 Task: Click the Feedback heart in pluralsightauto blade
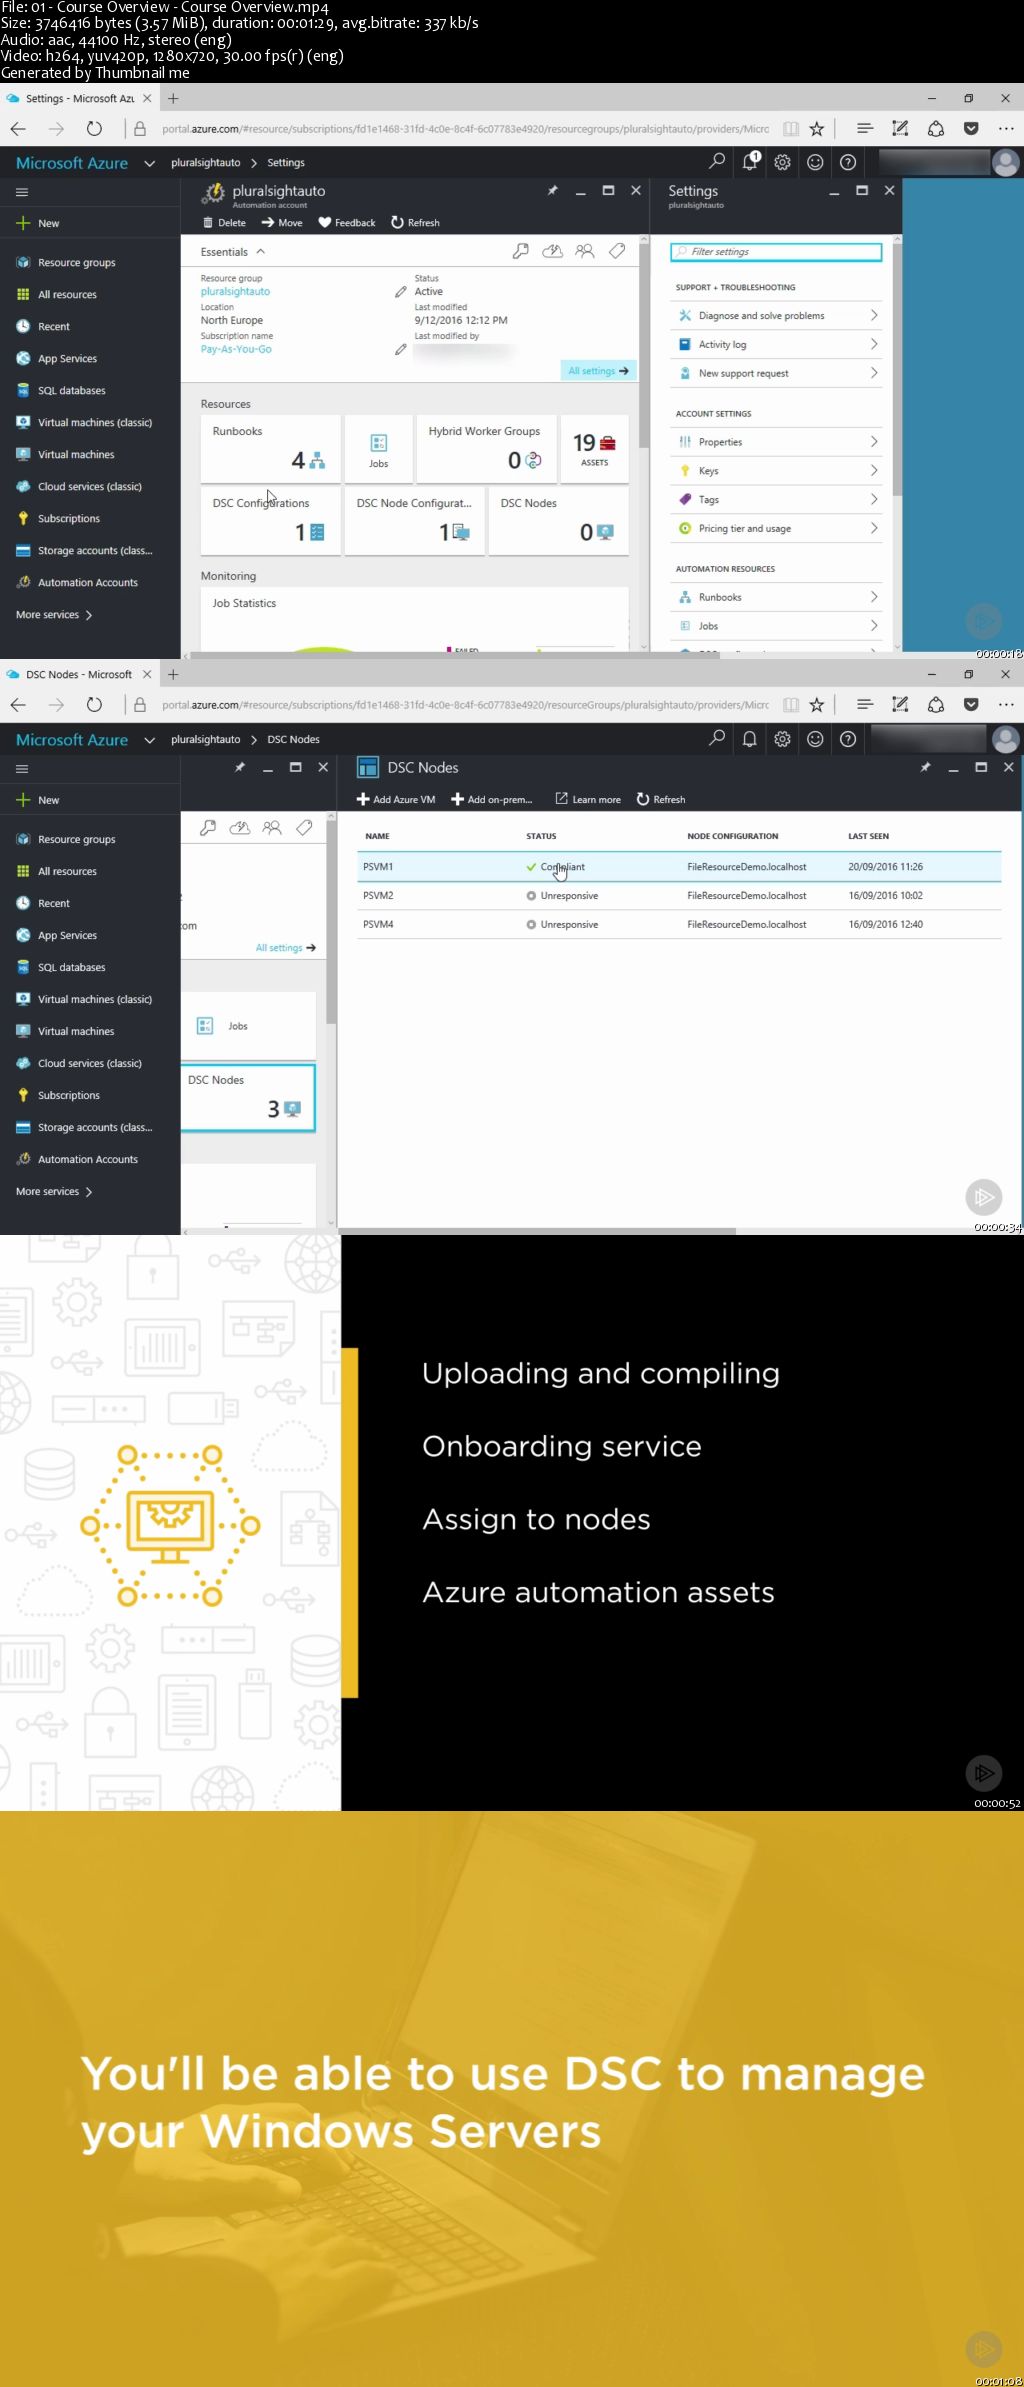tap(347, 223)
